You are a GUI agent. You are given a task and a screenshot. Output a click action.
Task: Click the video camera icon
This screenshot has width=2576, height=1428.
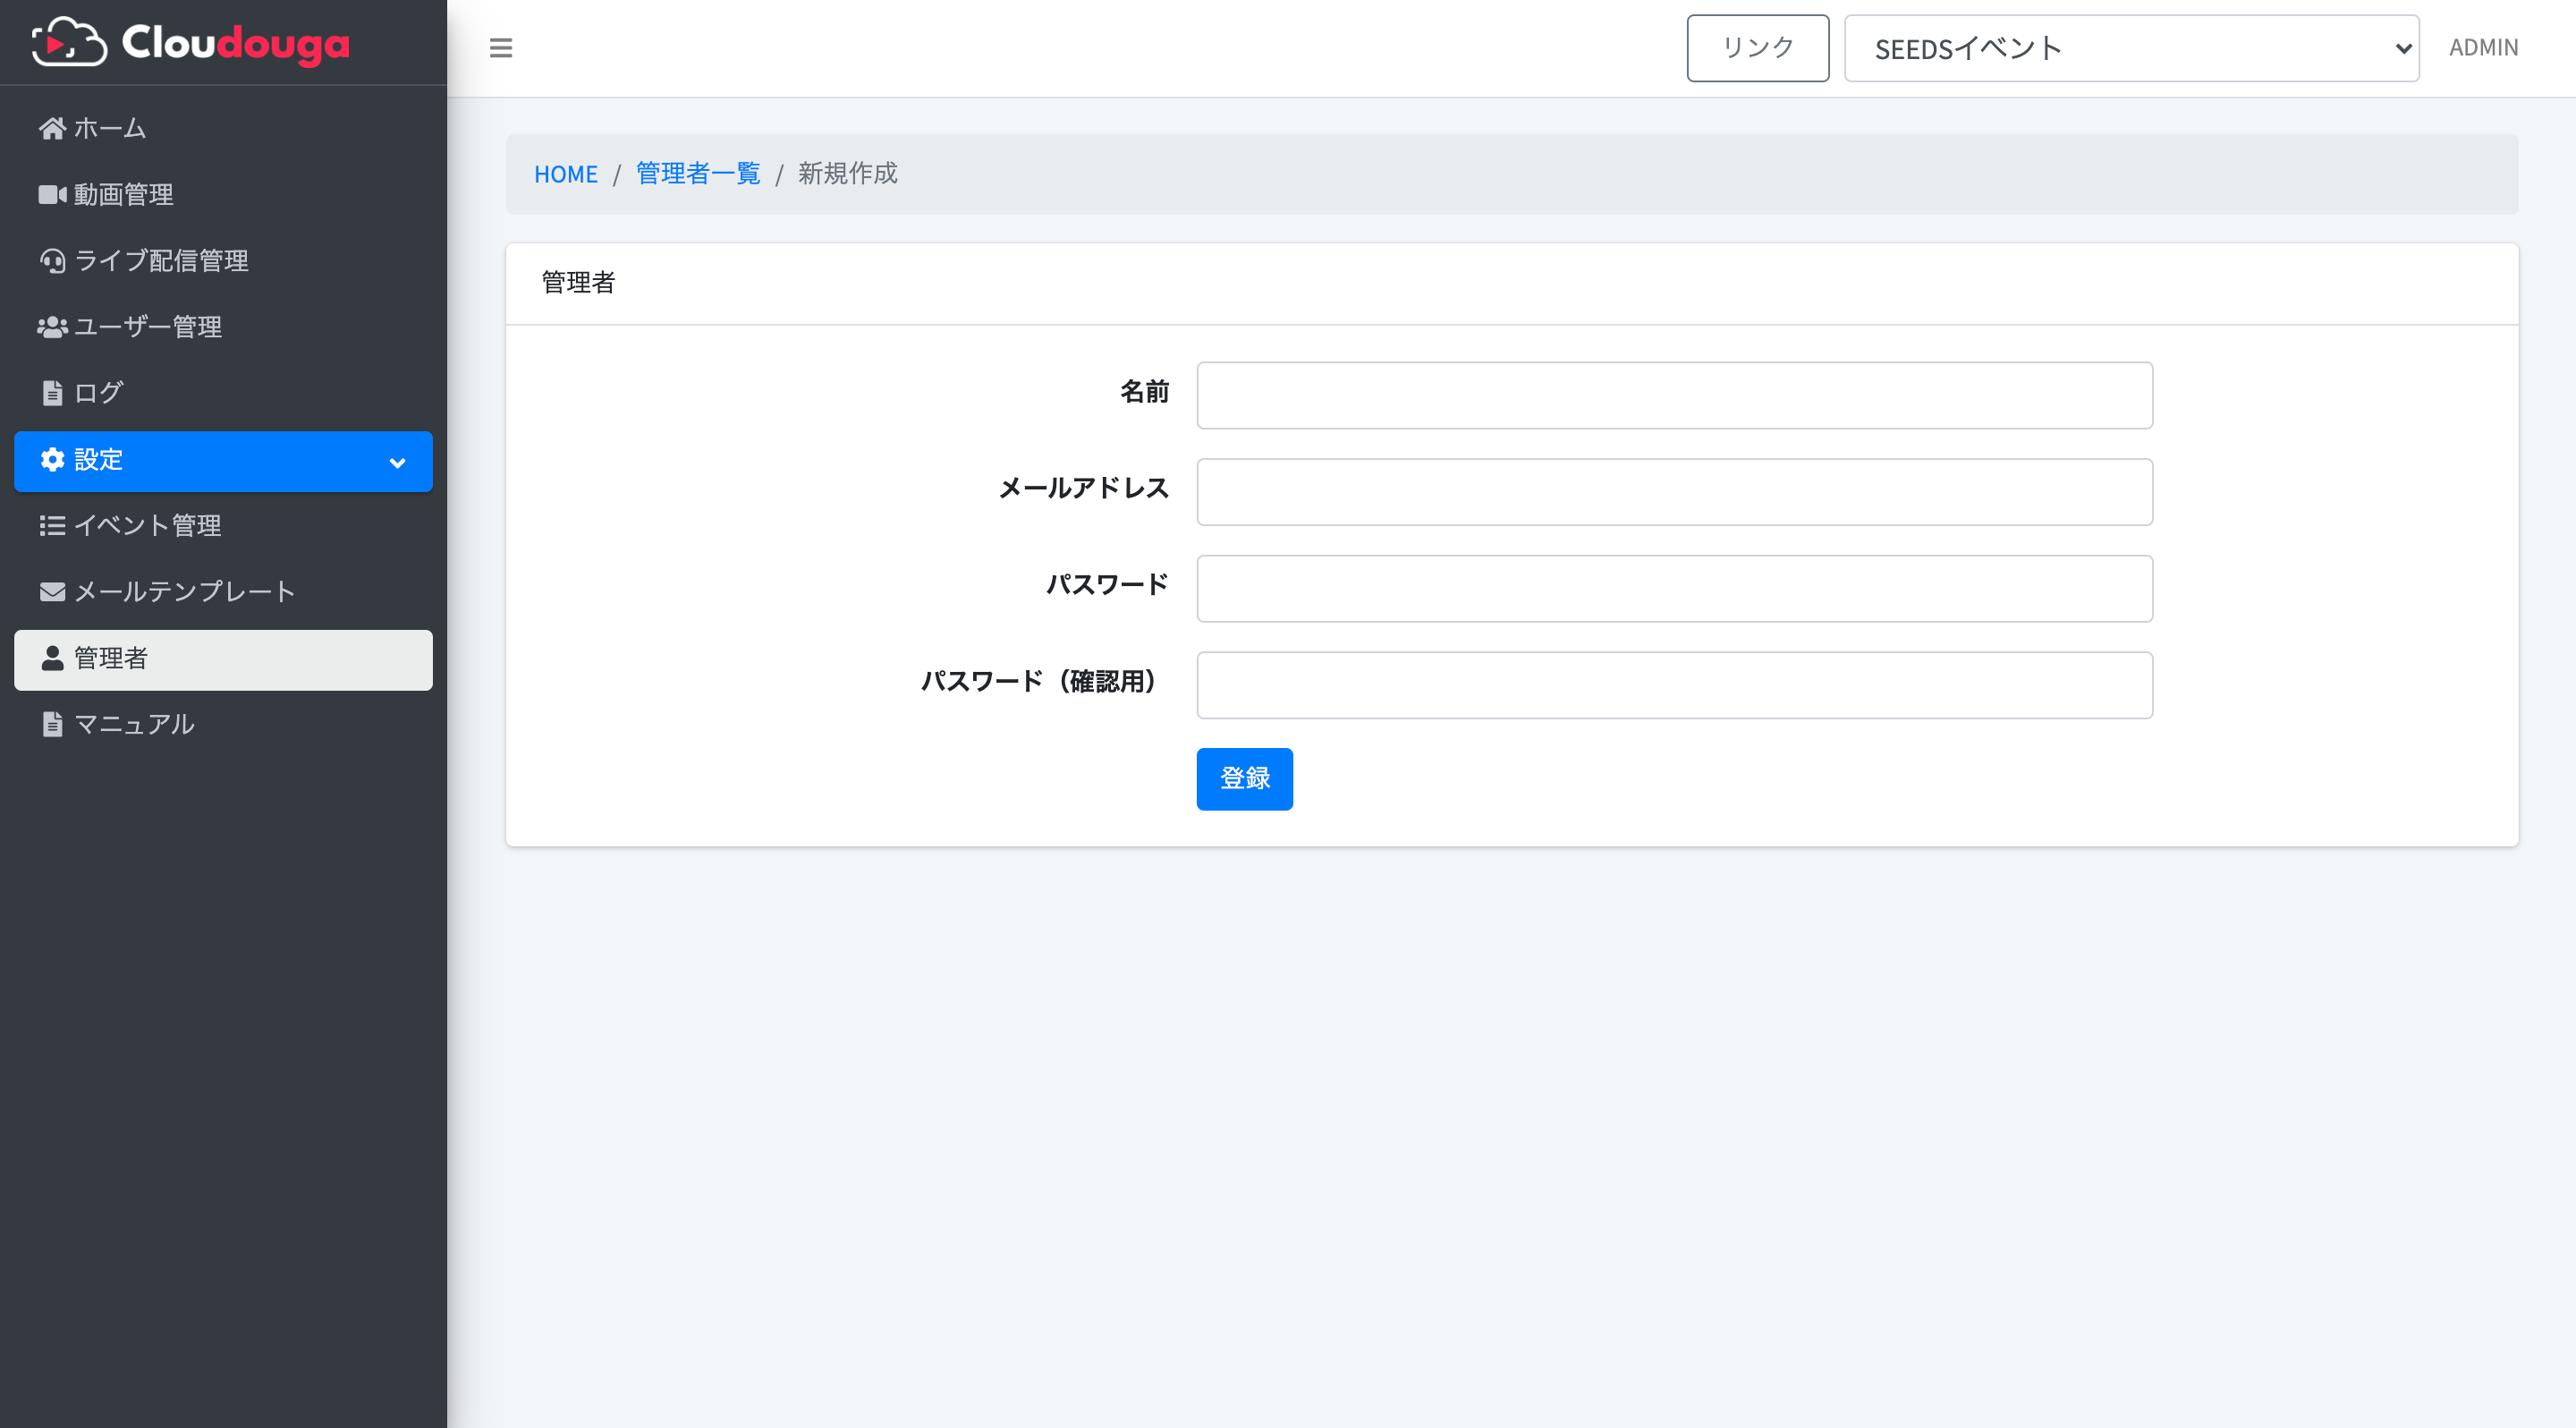(52, 194)
